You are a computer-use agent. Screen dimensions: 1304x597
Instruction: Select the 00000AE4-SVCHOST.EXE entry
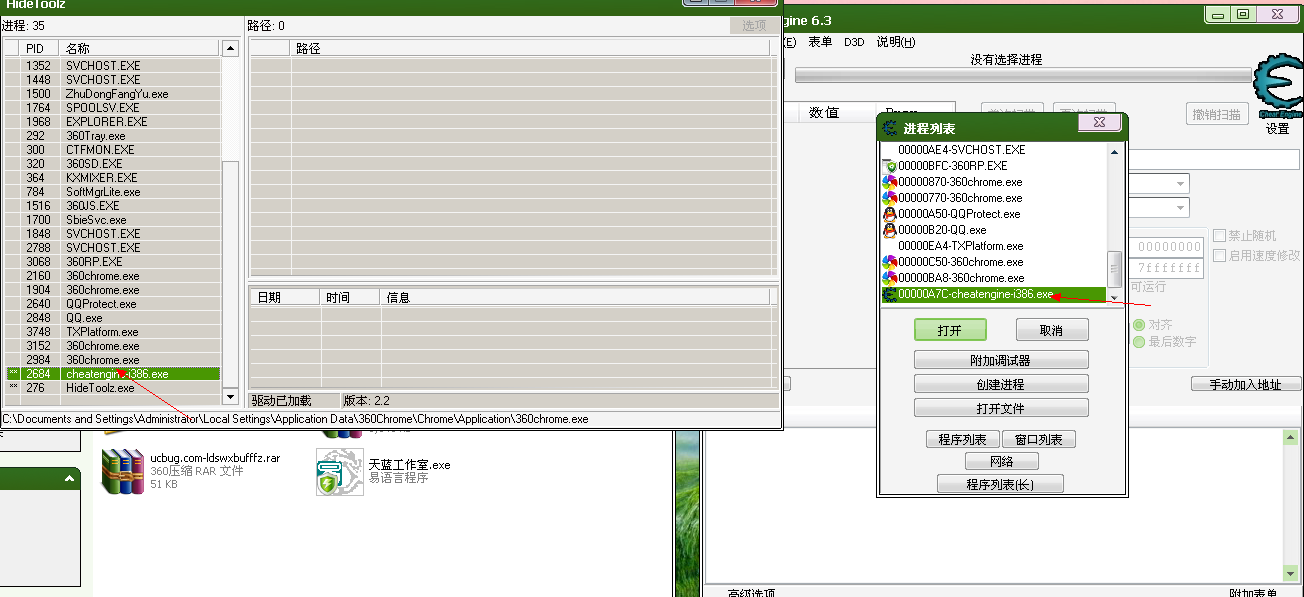[x=993, y=150]
